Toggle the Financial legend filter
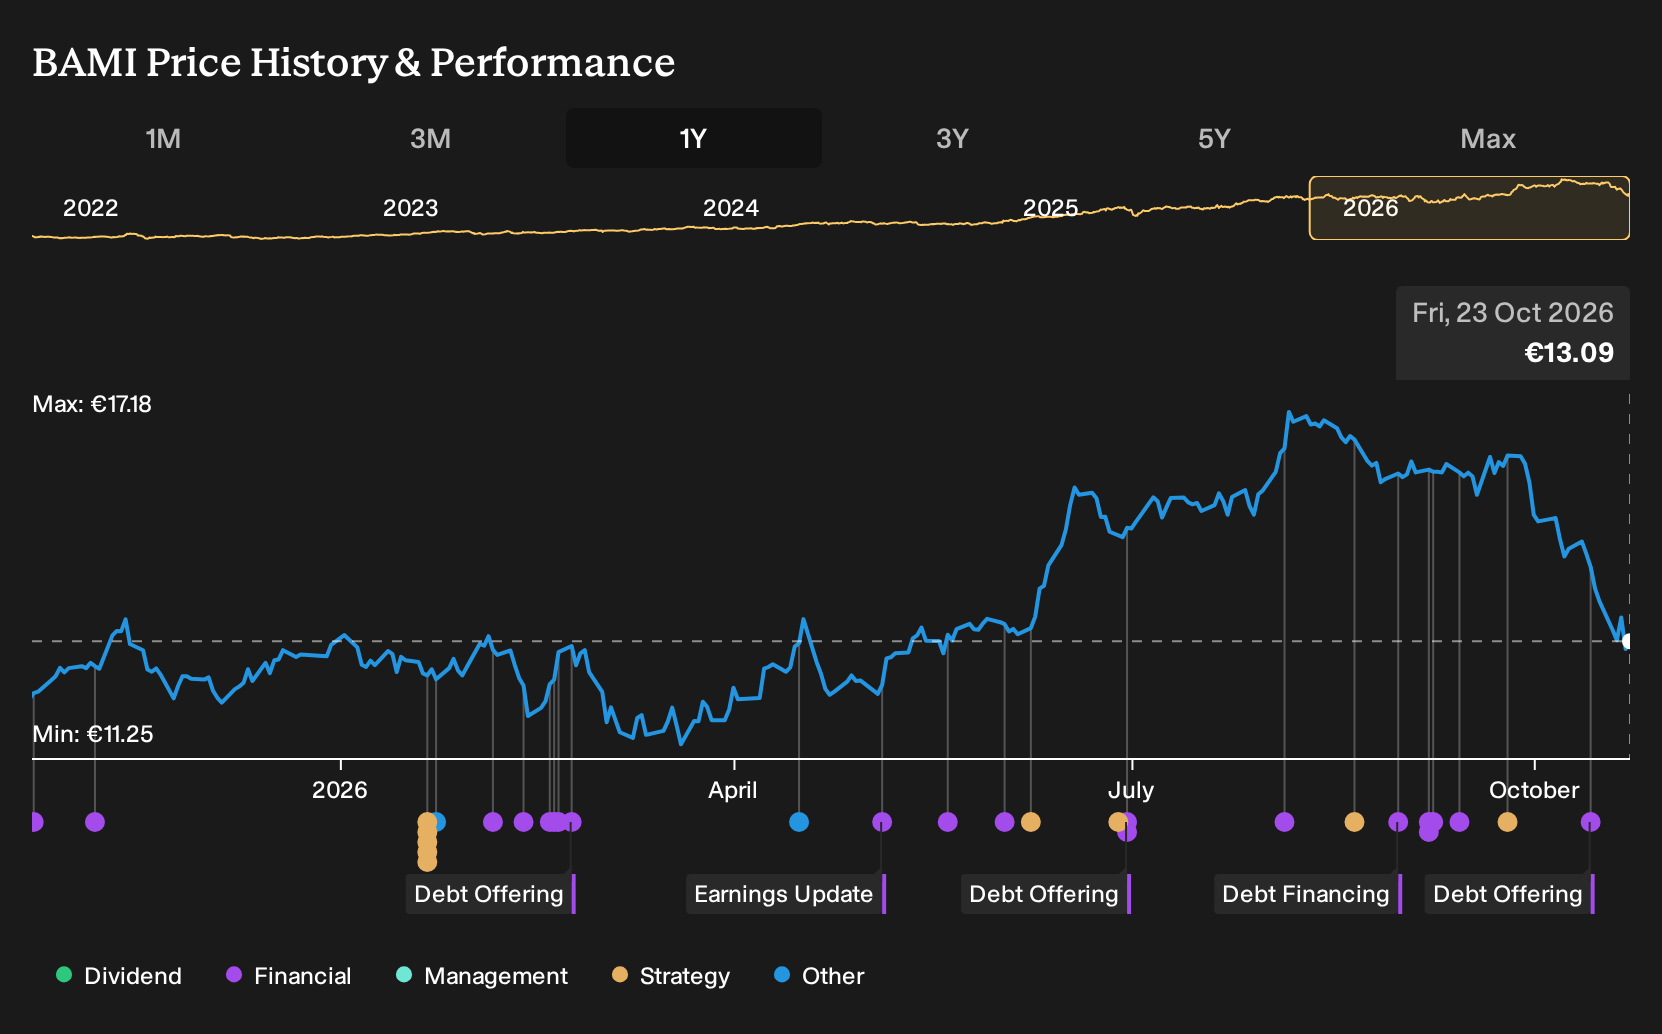The height and width of the screenshot is (1034, 1662). point(289,976)
